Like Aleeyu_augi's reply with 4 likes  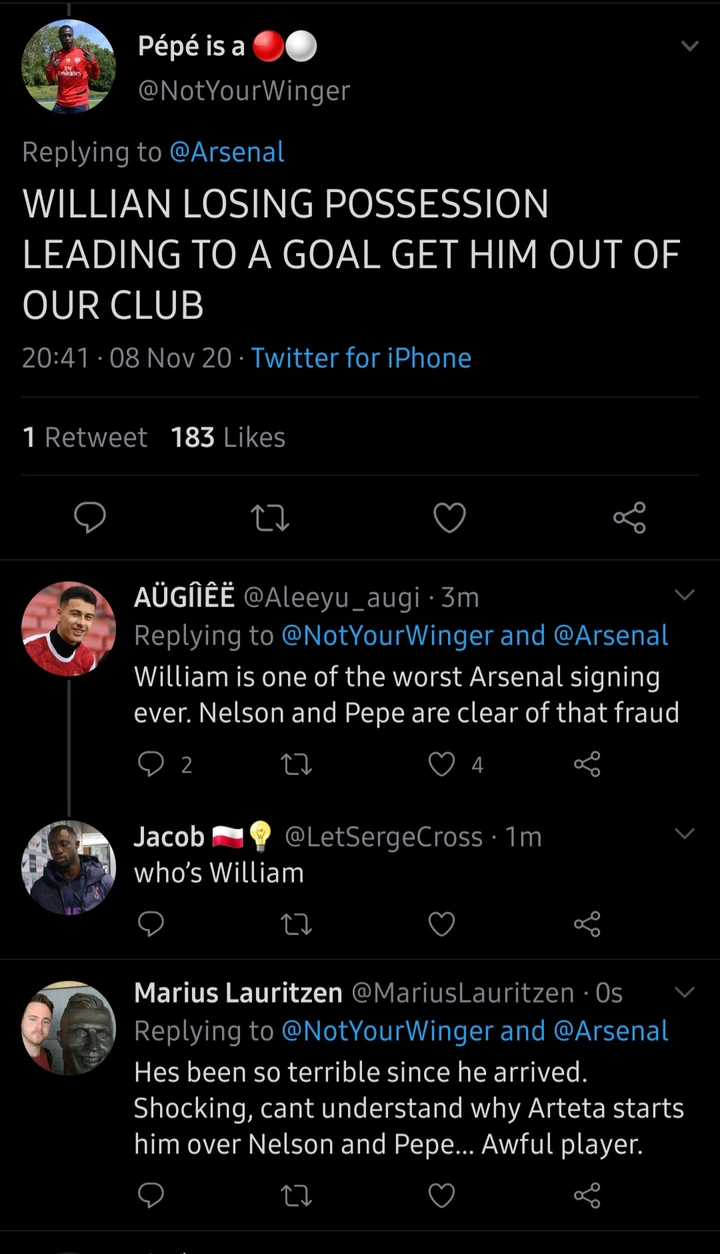coord(442,765)
